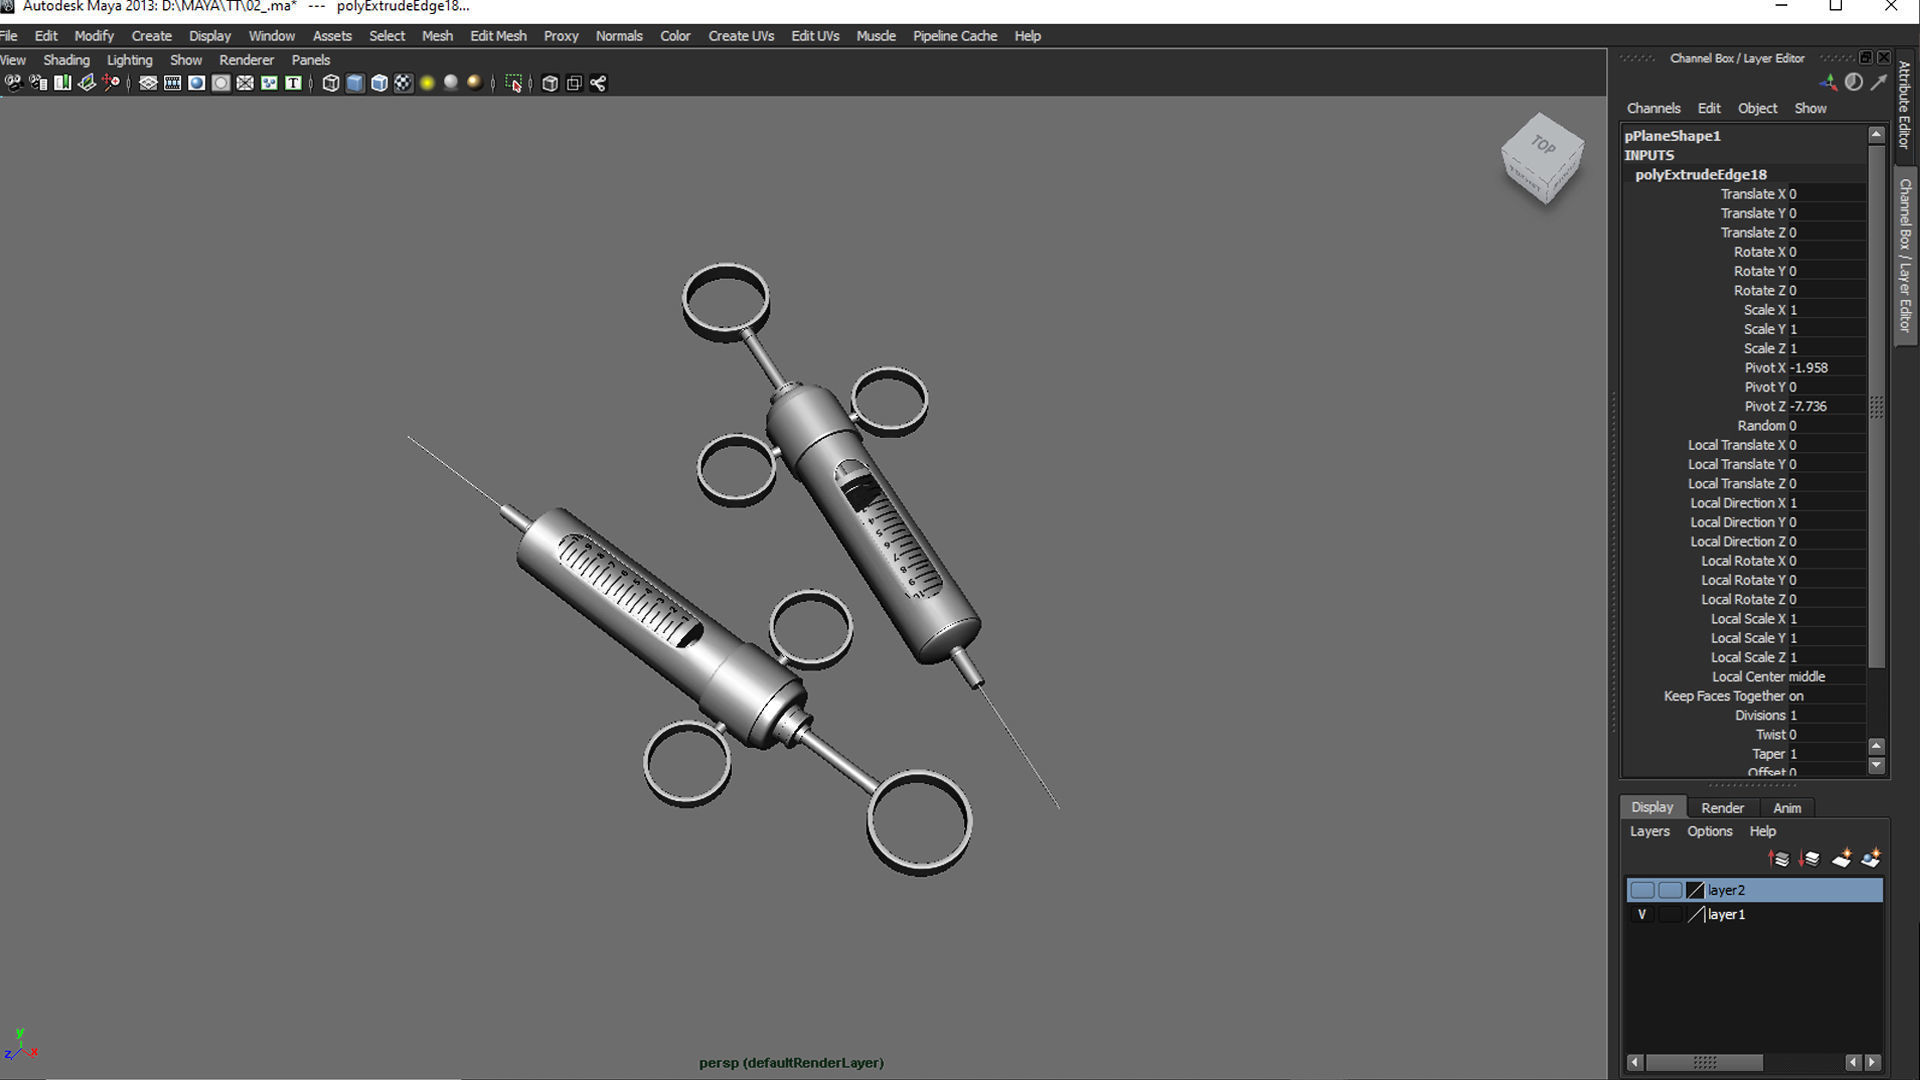This screenshot has height=1080, width=1920.
Task: Switch to the Anim layer tab
Action: coord(1787,807)
